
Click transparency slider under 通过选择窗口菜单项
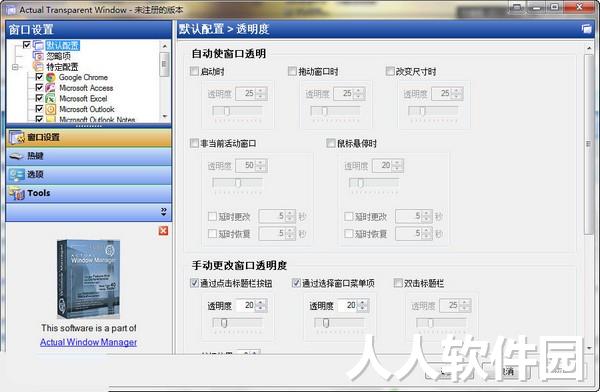point(339,323)
